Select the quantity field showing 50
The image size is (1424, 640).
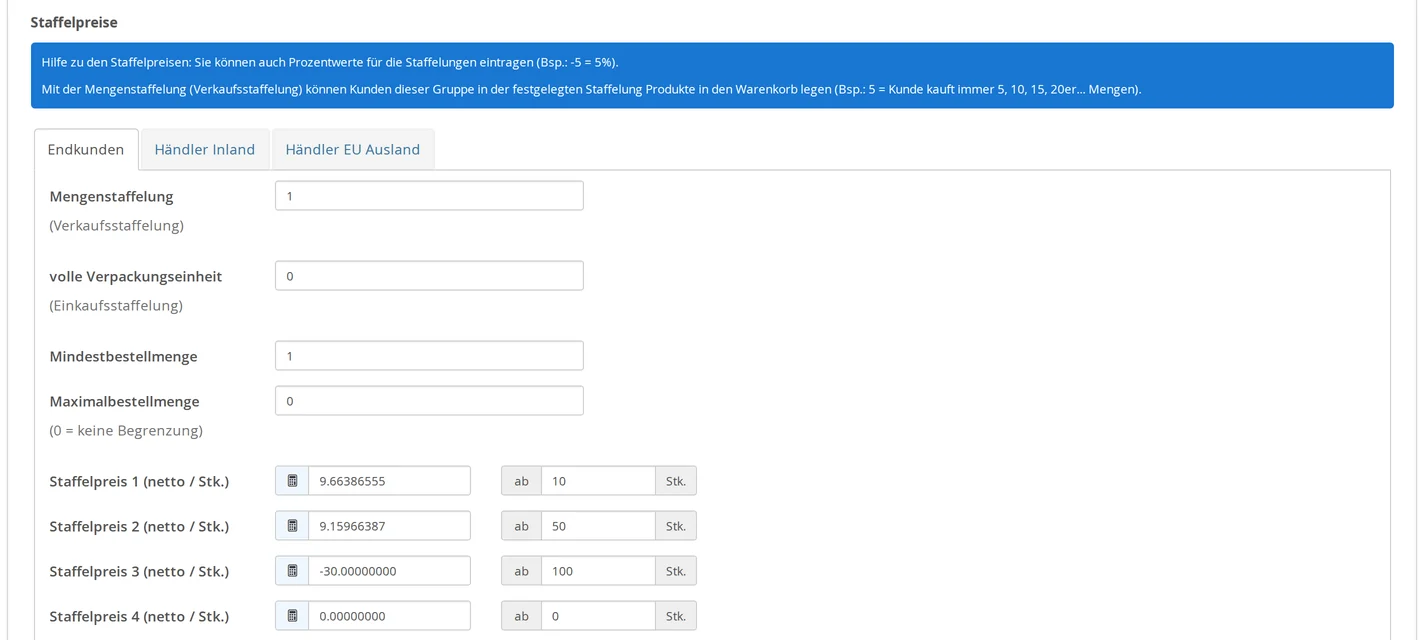pyautogui.click(x=598, y=526)
